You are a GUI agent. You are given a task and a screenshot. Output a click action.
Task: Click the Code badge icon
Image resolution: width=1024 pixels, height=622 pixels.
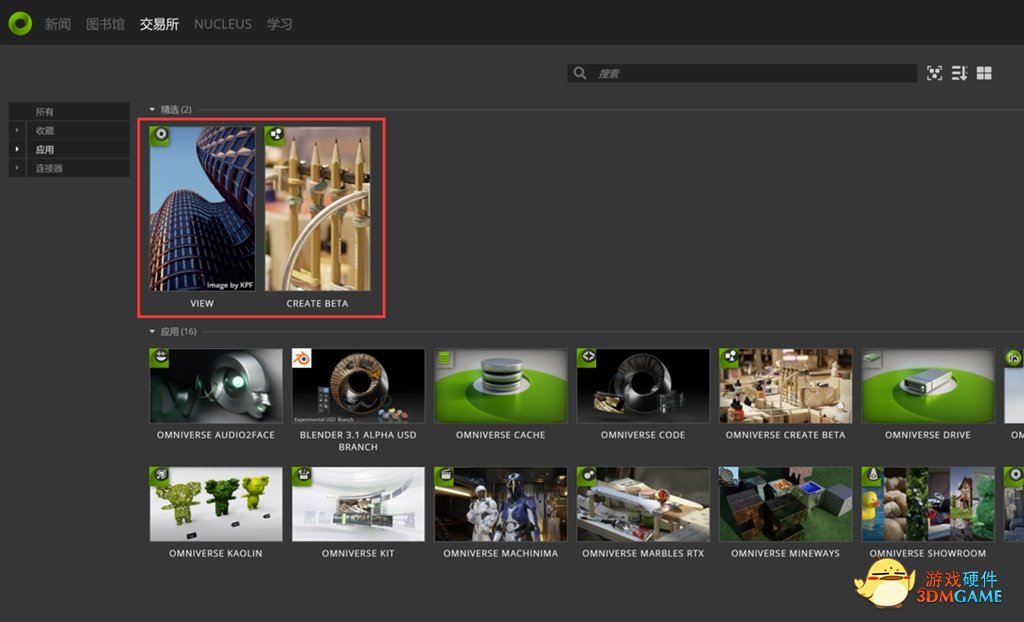[586, 357]
